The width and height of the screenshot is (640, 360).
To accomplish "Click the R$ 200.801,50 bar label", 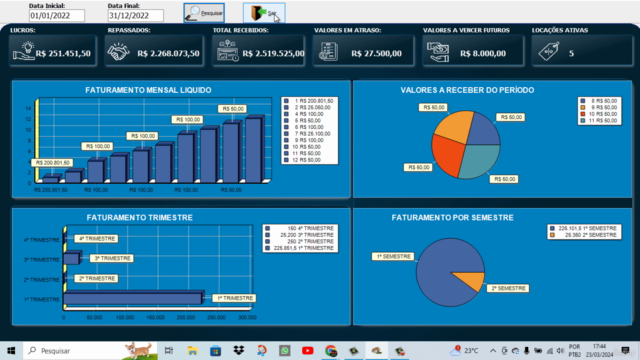I will point(52,162).
